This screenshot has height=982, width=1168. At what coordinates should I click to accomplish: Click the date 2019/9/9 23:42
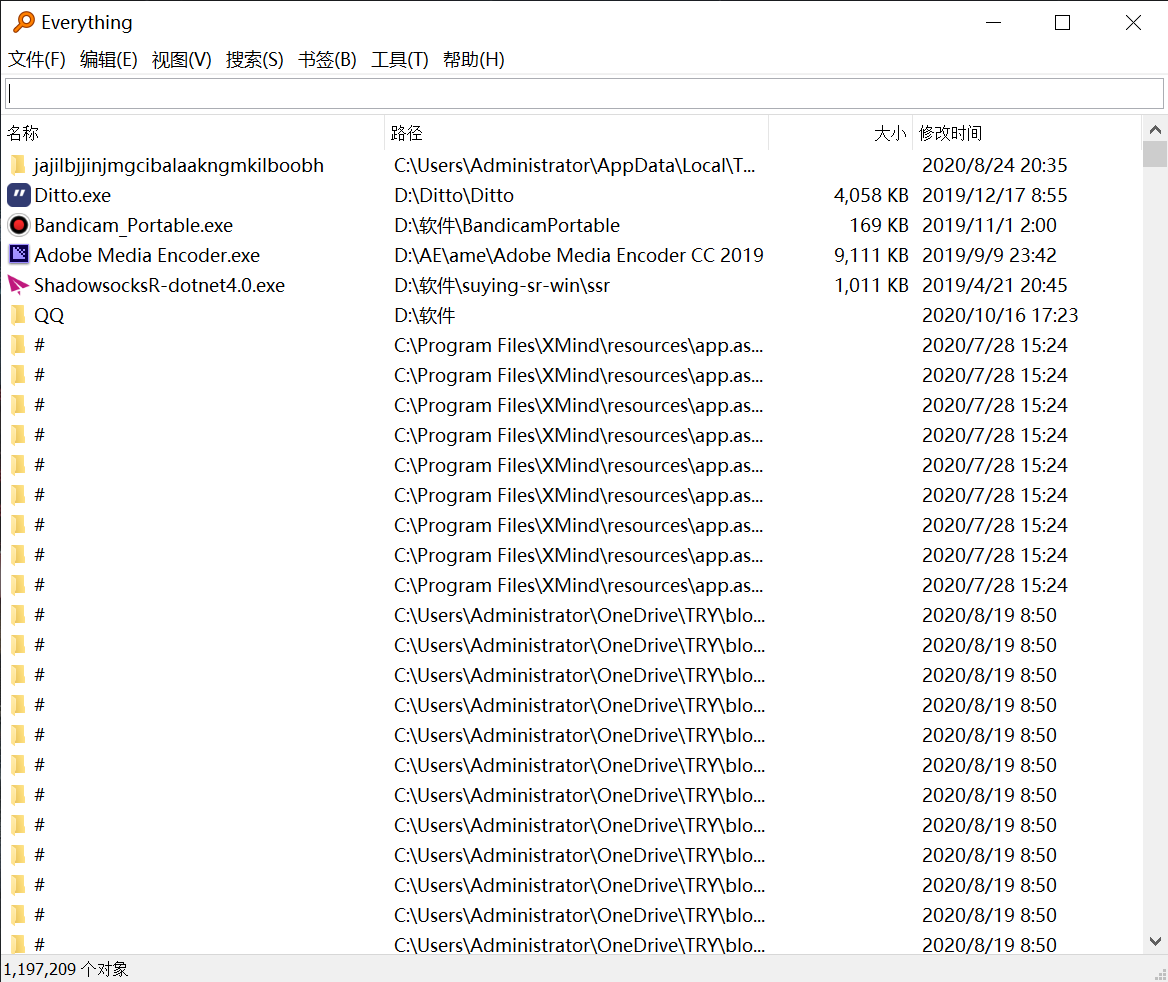coord(989,256)
